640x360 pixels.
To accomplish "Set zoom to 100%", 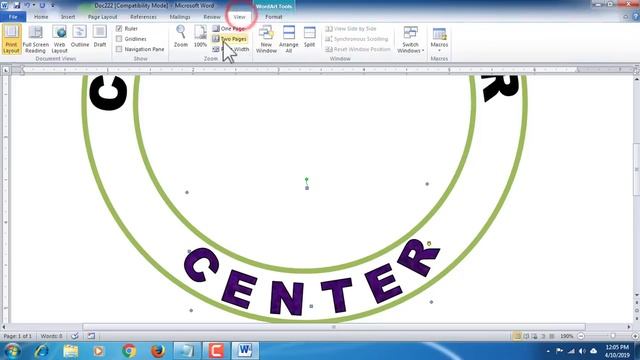I will click(200, 37).
